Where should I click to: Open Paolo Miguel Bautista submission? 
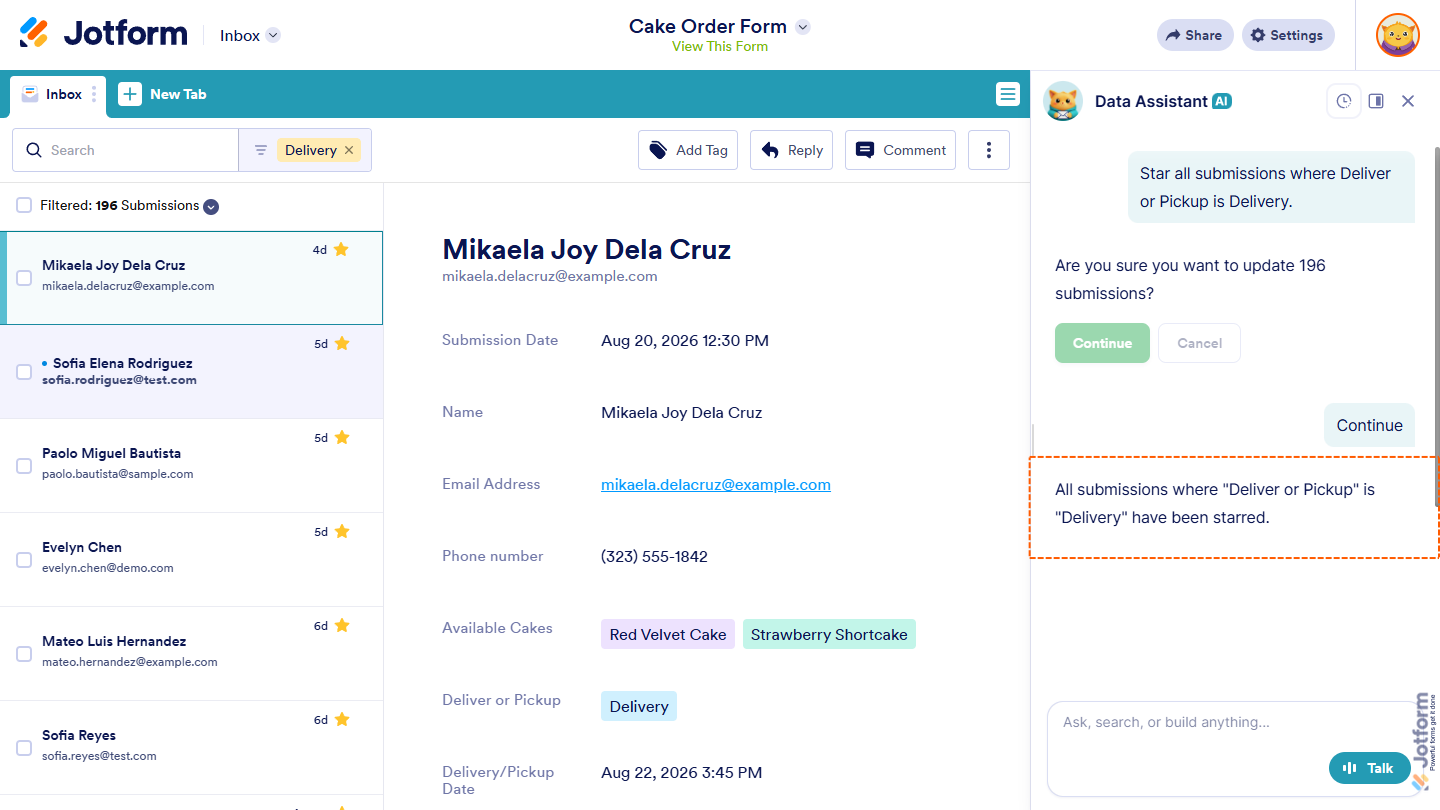coord(191,466)
